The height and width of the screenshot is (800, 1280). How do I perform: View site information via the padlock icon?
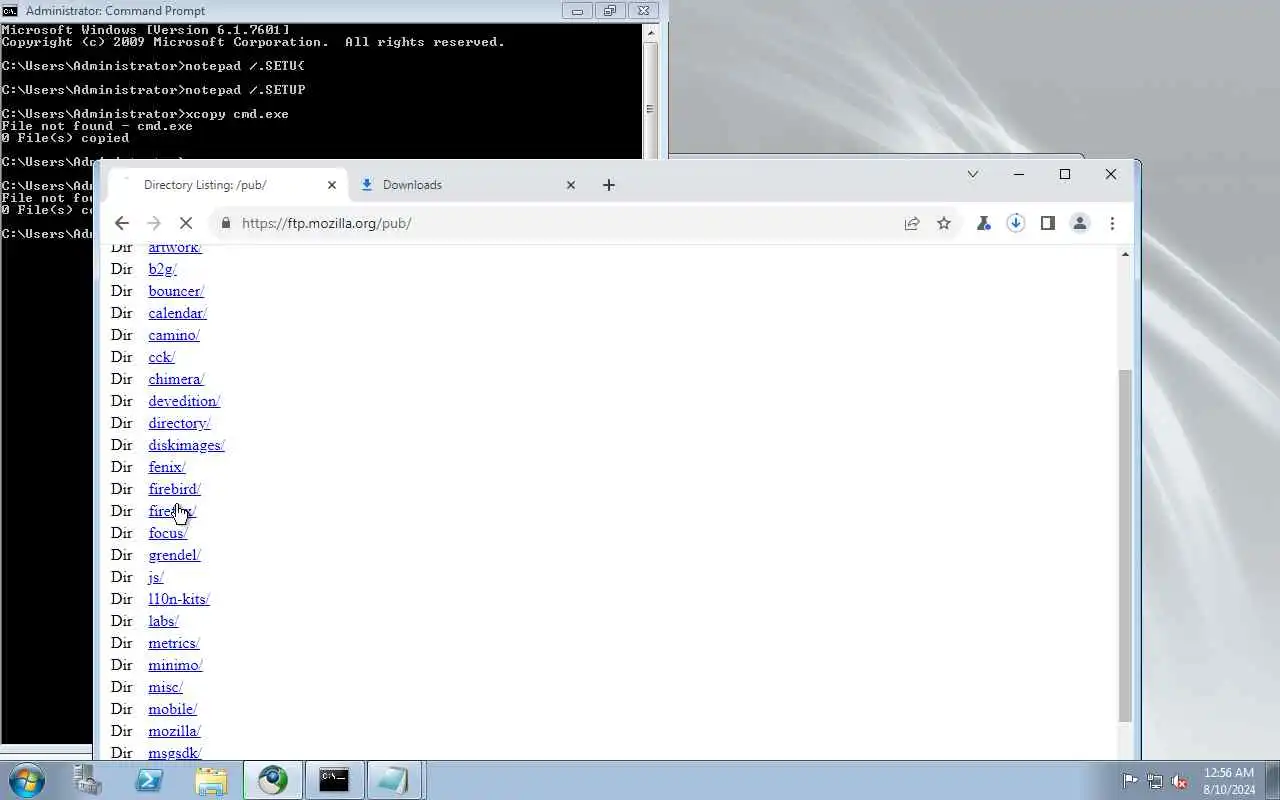pos(225,223)
